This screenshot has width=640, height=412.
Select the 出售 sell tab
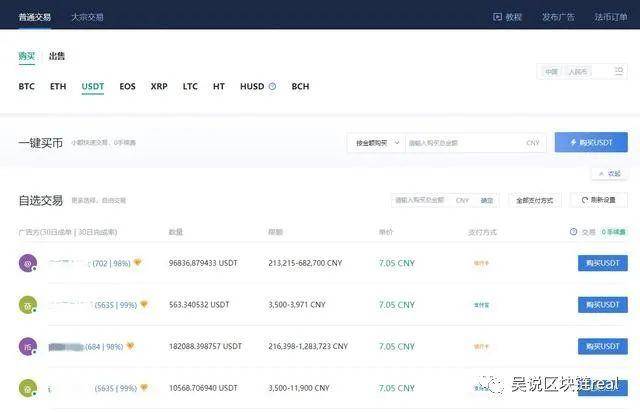coord(57,56)
